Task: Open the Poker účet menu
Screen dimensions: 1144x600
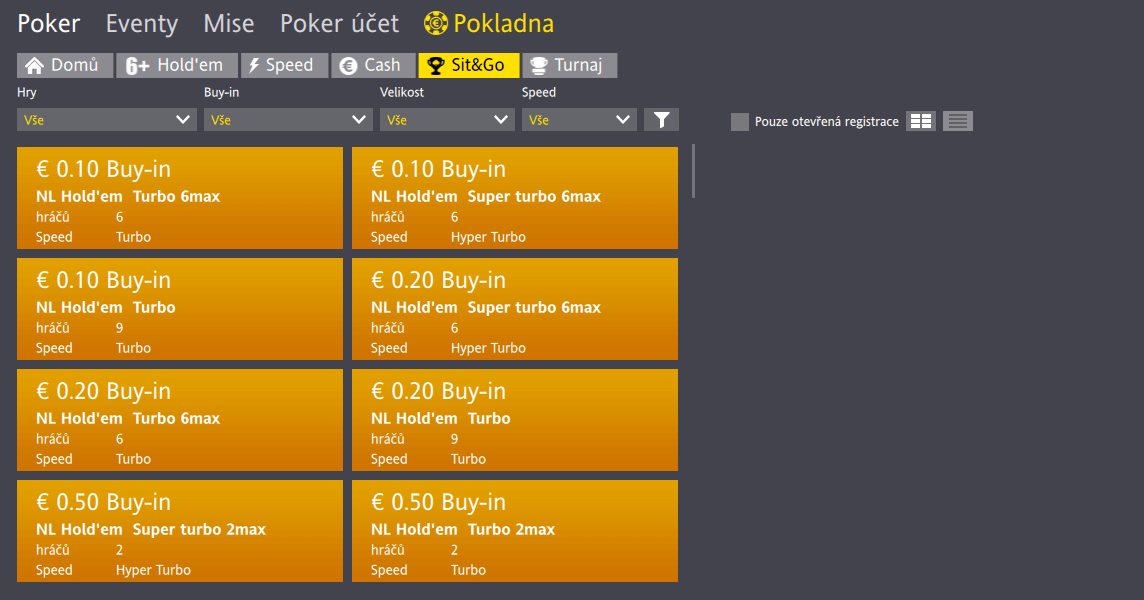Action: point(339,23)
